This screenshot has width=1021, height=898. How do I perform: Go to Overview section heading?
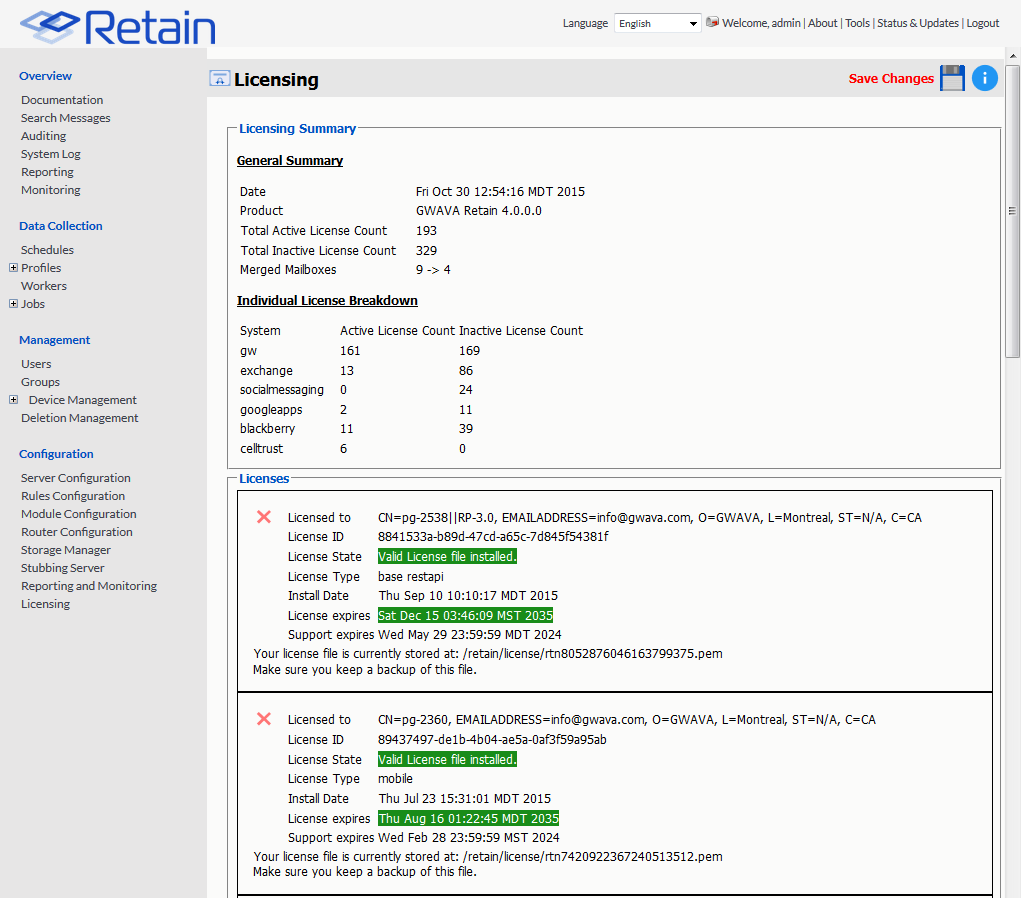coord(45,76)
